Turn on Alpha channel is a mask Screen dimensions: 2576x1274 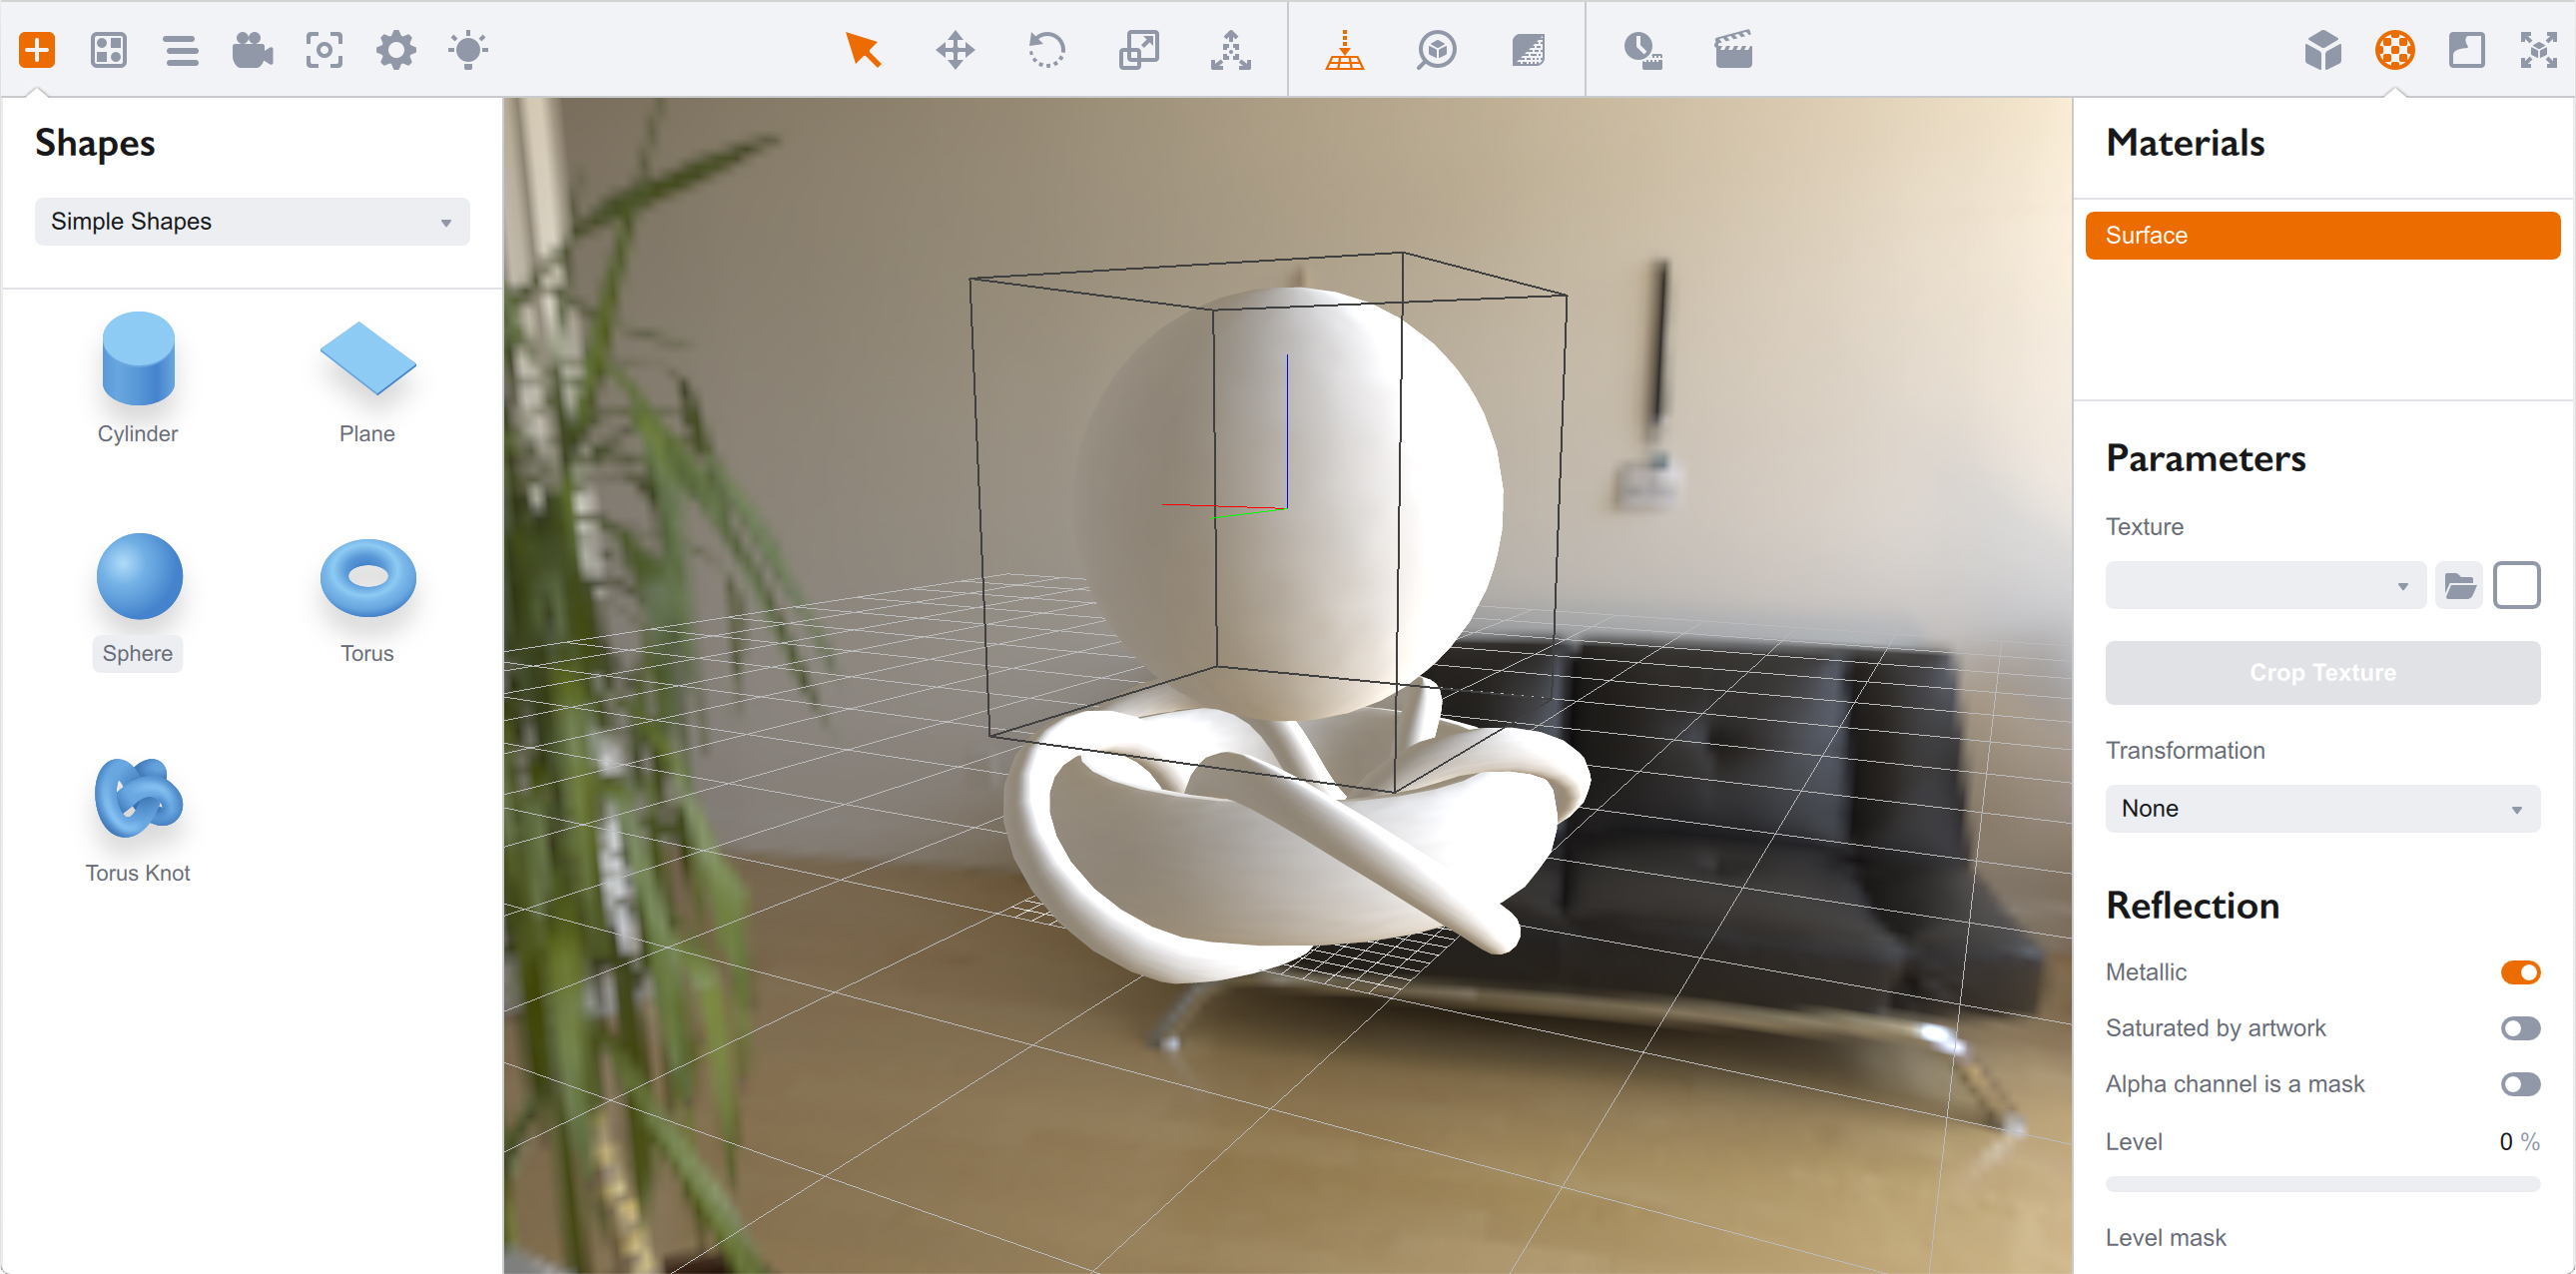(x=2519, y=1084)
